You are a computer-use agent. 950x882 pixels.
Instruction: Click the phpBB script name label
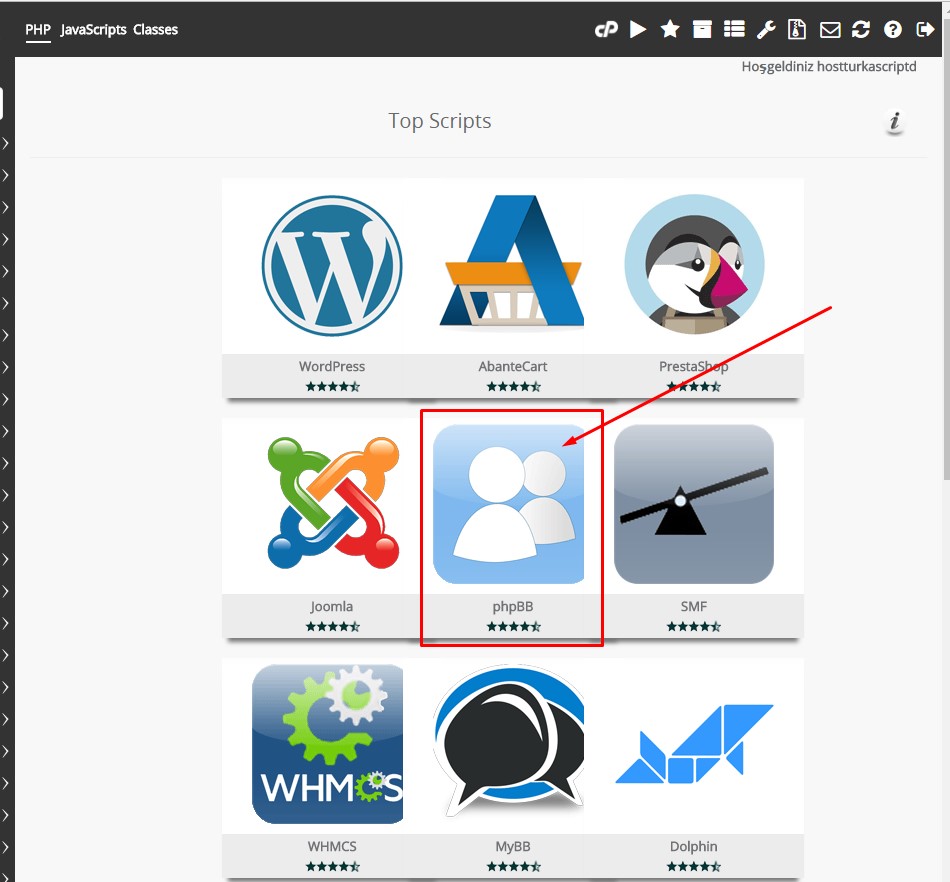(x=513, y=607)
